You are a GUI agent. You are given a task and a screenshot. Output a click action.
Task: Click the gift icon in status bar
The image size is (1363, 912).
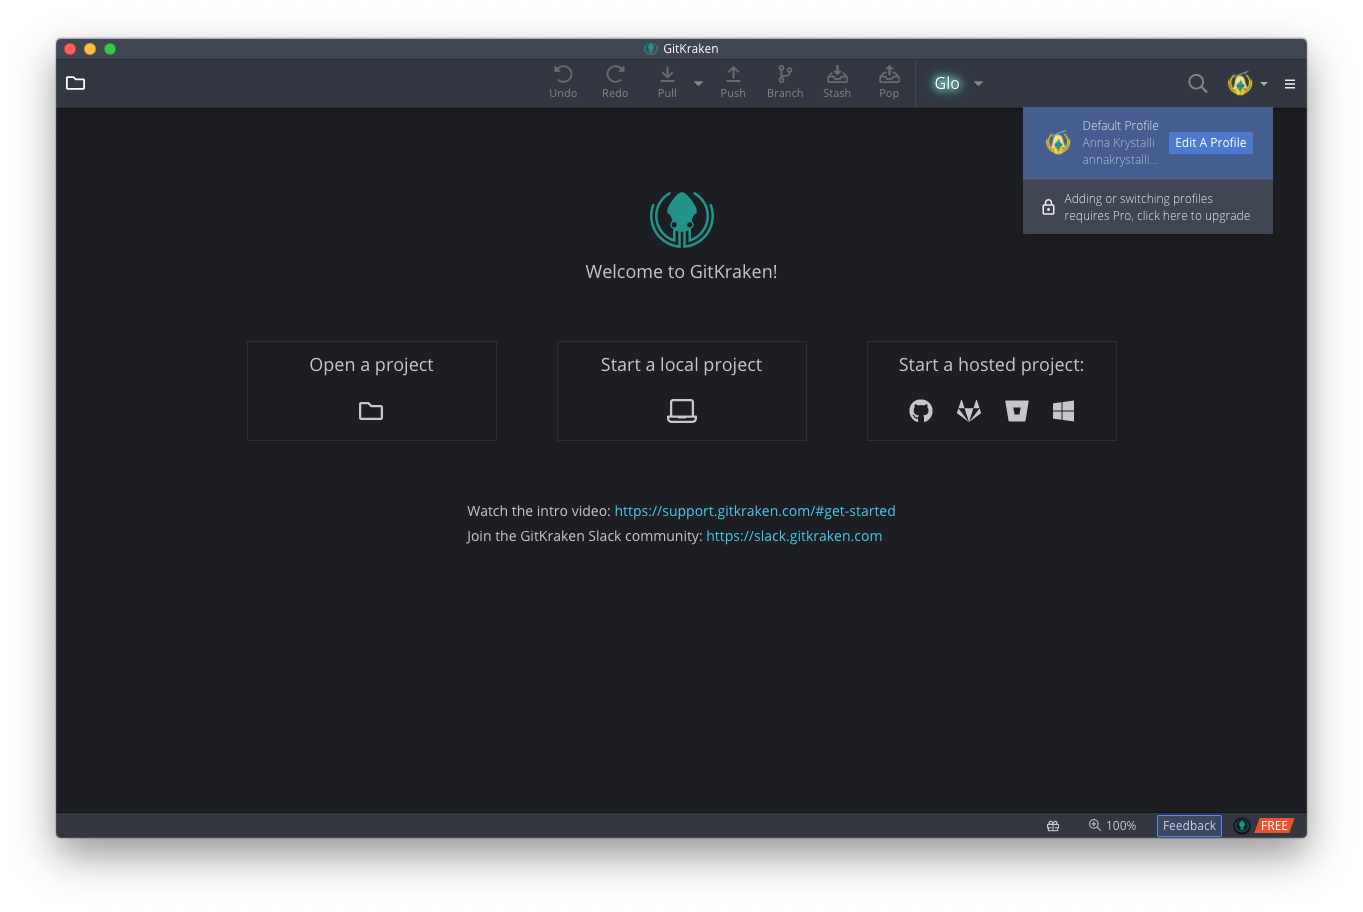1053,826
